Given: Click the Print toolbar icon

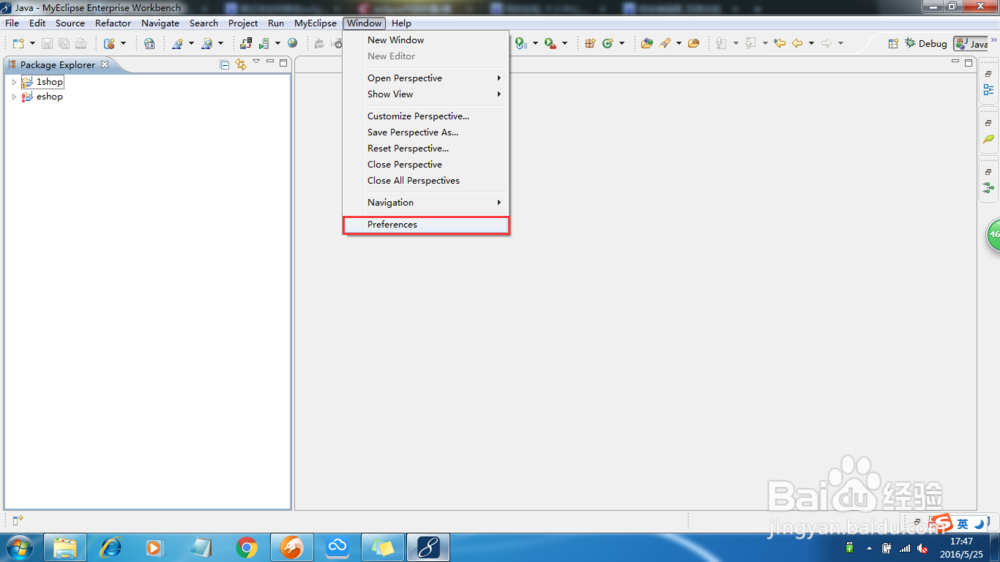Looking at the screenshot, I should pos(80,43).
